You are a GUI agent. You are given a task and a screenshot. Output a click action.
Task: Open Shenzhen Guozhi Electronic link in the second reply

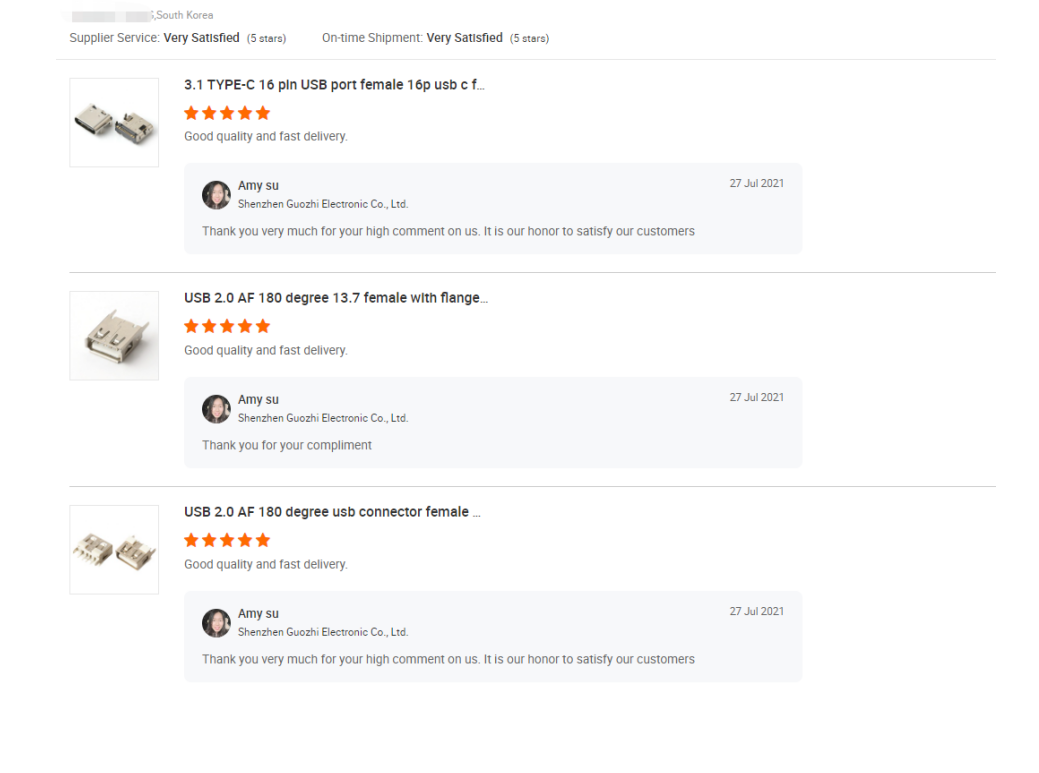(323, 418)
